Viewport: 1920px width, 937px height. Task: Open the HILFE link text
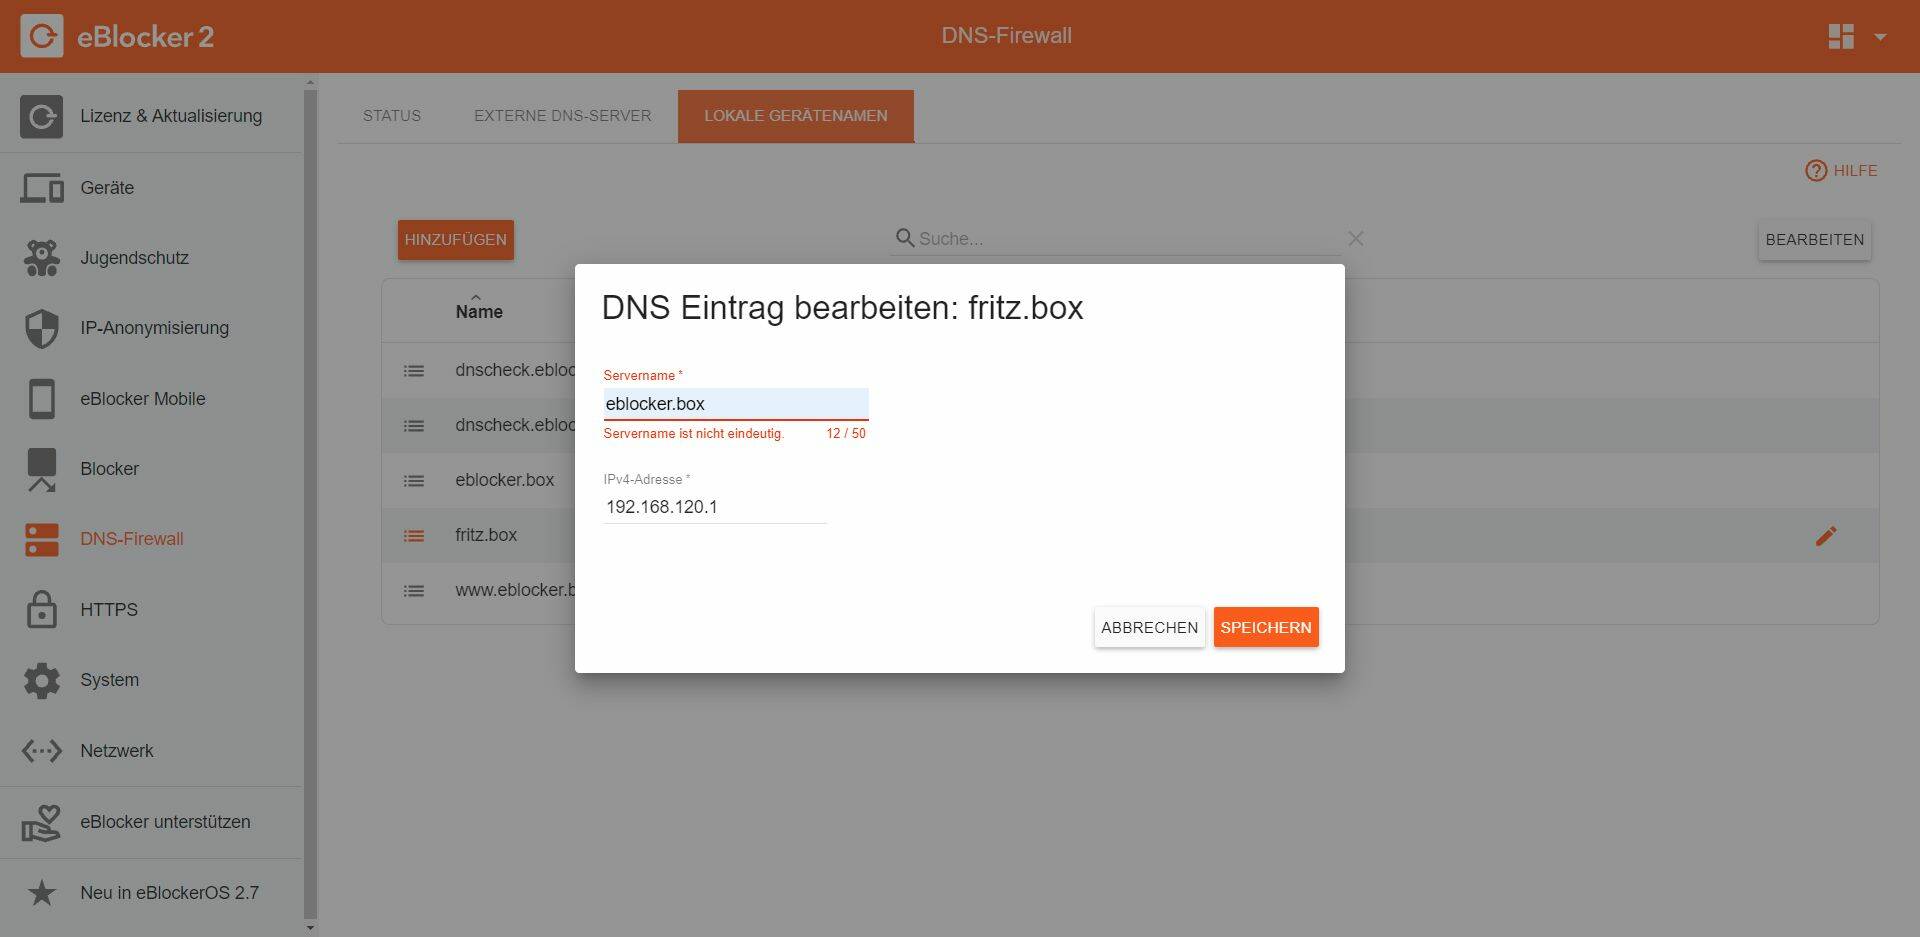(1855, 171)
